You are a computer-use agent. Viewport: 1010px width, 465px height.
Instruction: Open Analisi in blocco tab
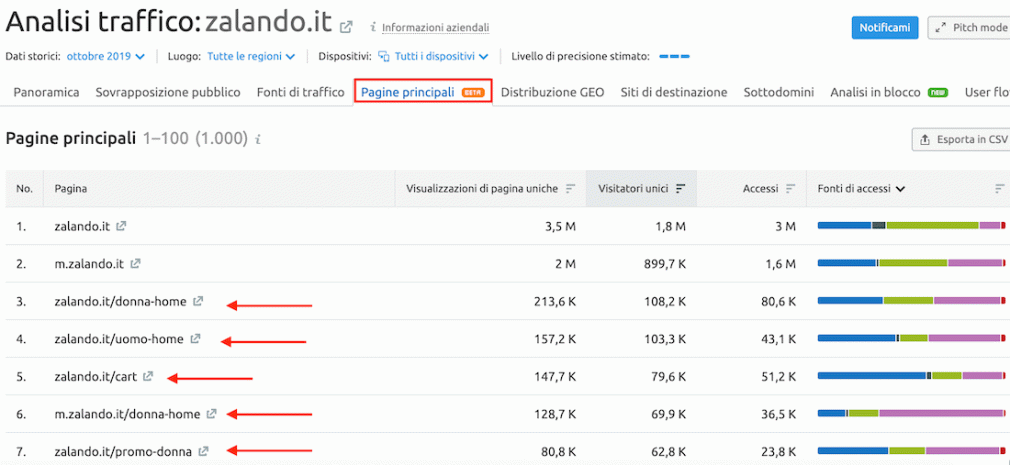click(x=889, y=92)
